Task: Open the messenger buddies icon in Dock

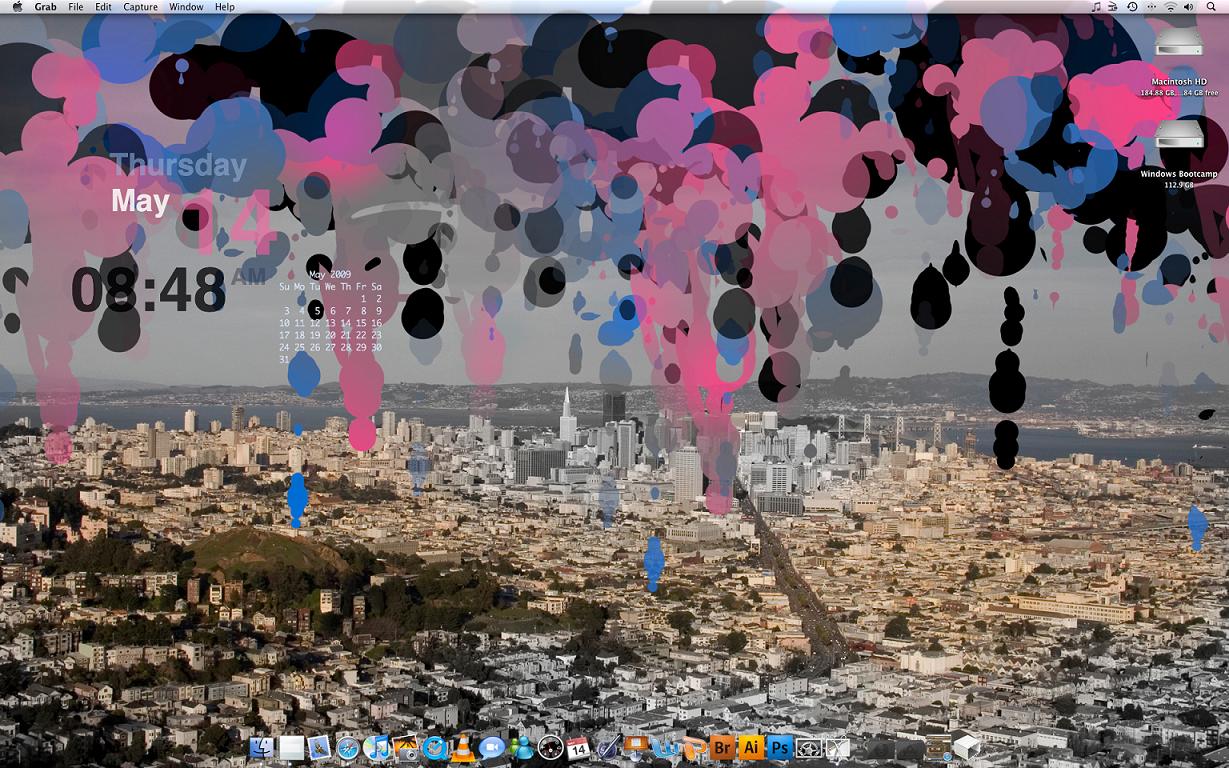Action: point(521,748)
